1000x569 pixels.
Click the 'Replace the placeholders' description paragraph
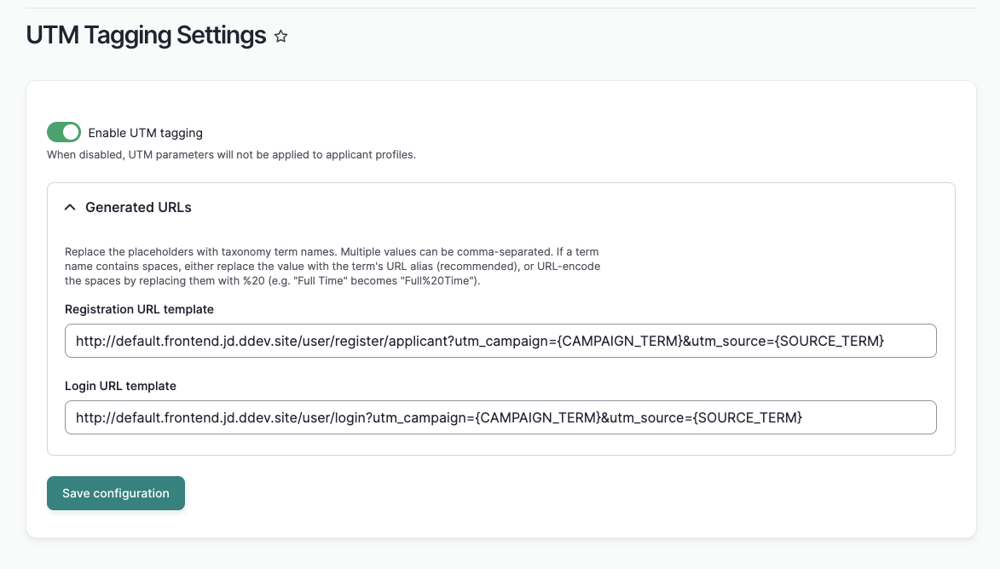point(332,266)
